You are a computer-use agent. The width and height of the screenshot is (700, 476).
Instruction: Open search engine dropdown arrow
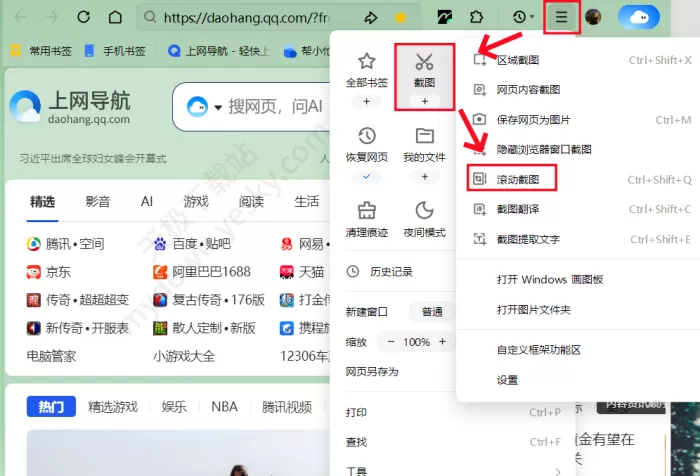(218, 107)
